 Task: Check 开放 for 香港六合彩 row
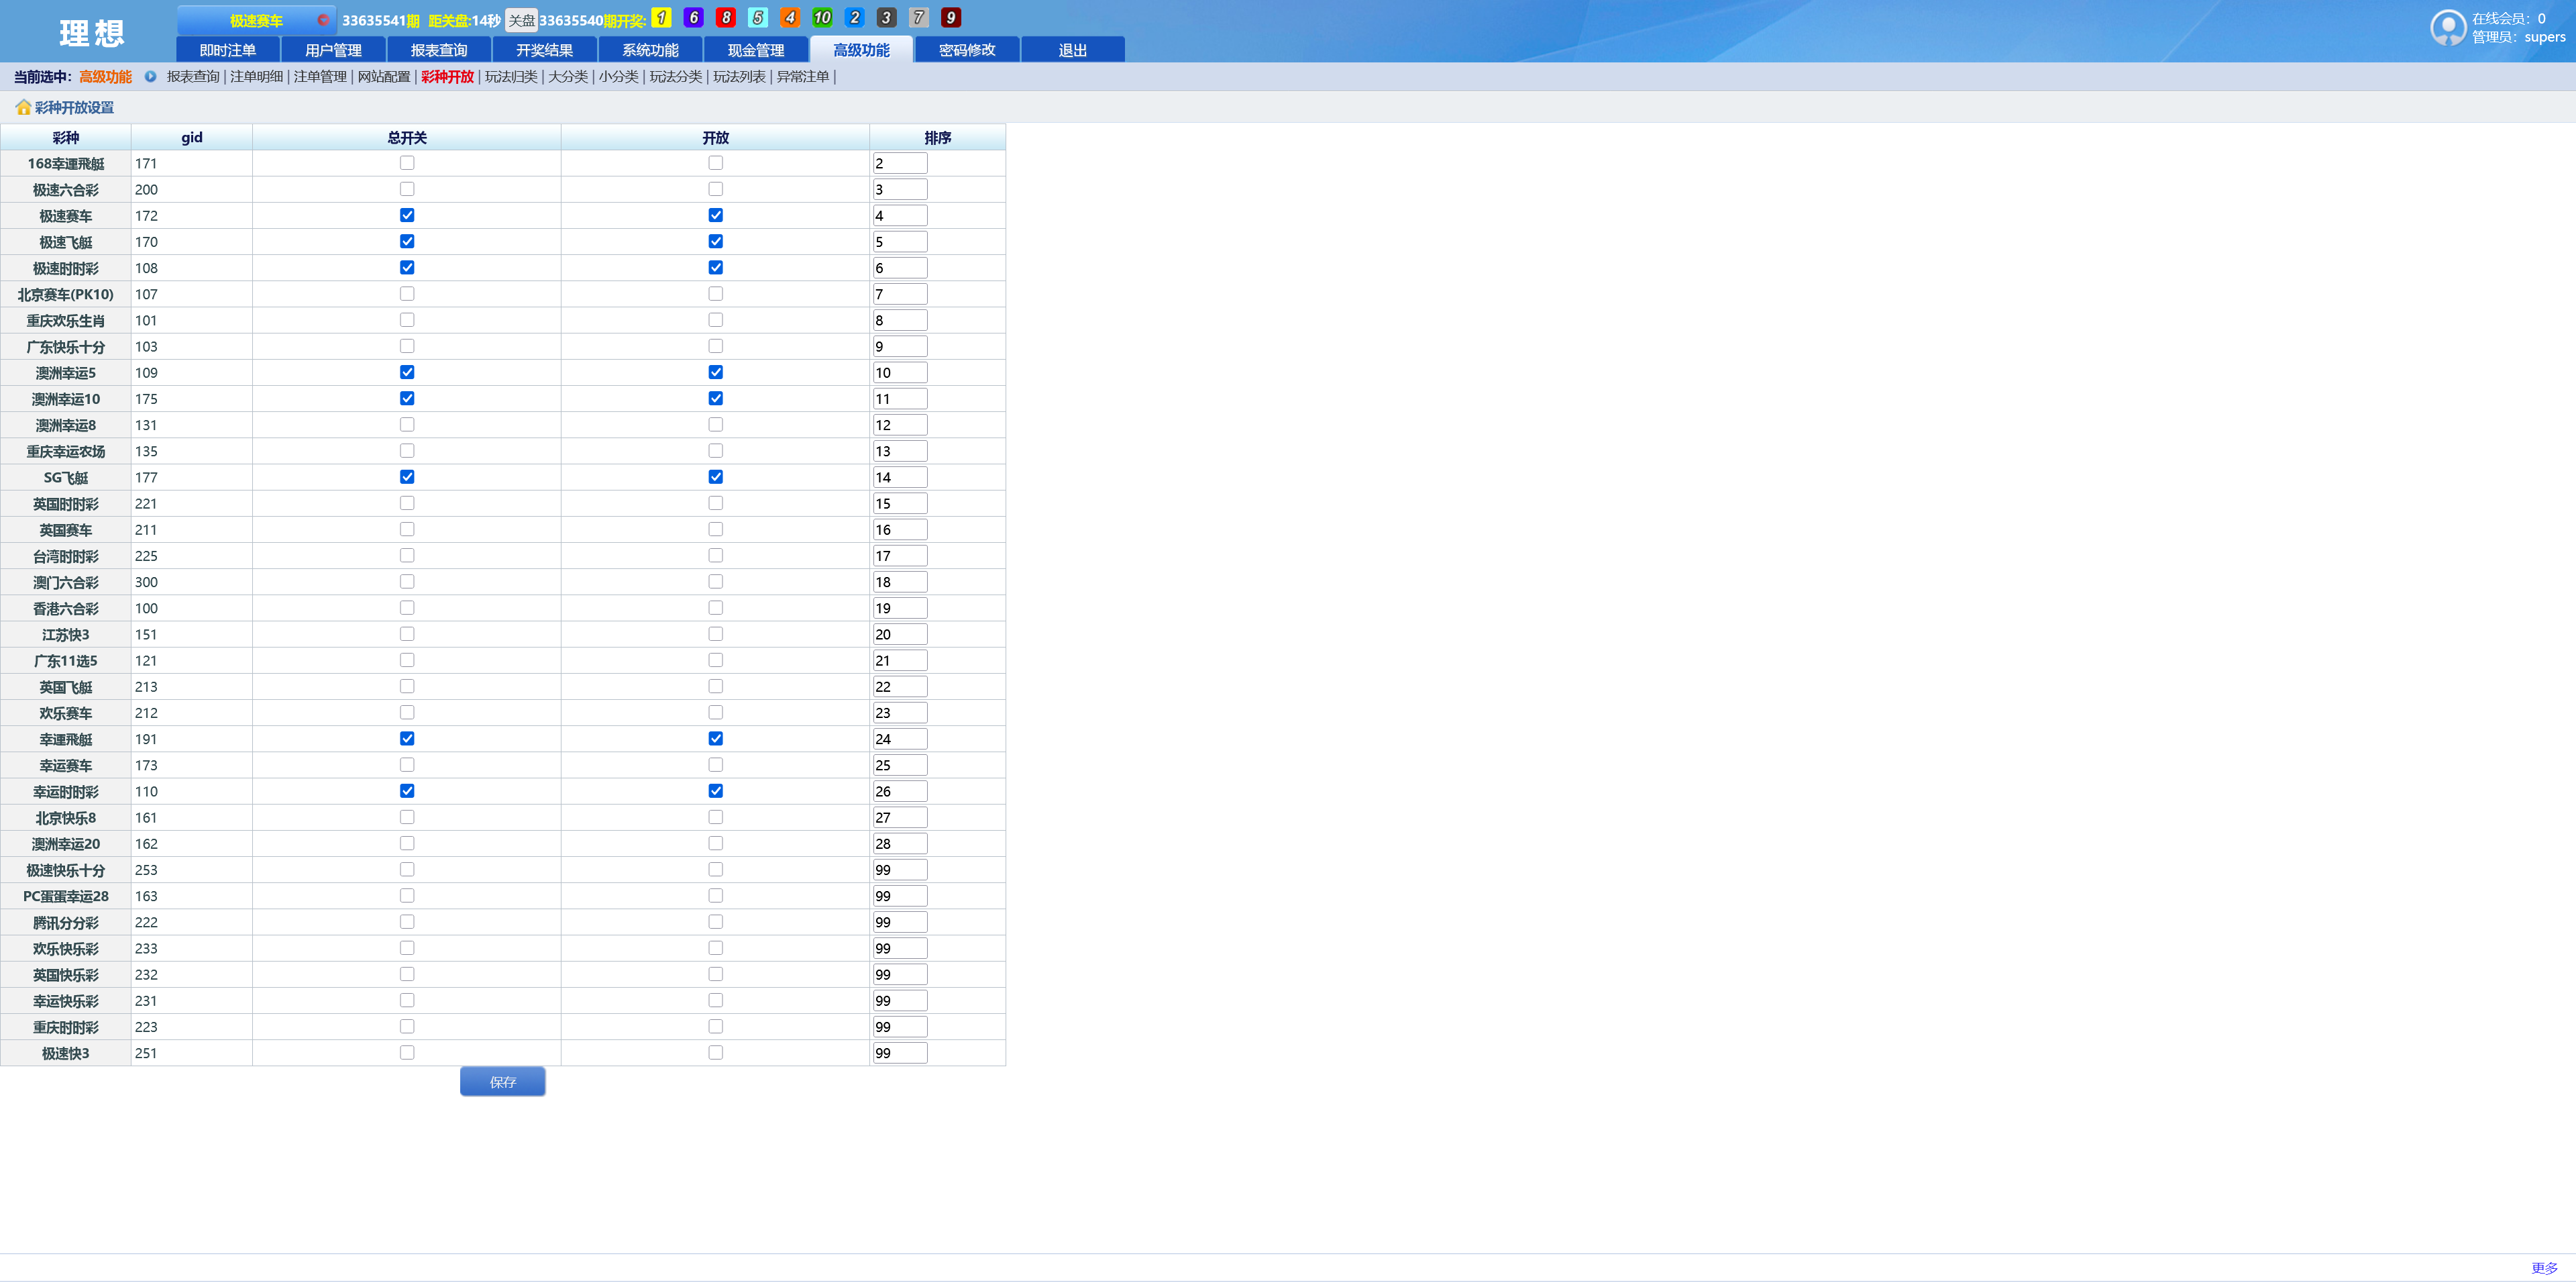click(x=715, y=608)
